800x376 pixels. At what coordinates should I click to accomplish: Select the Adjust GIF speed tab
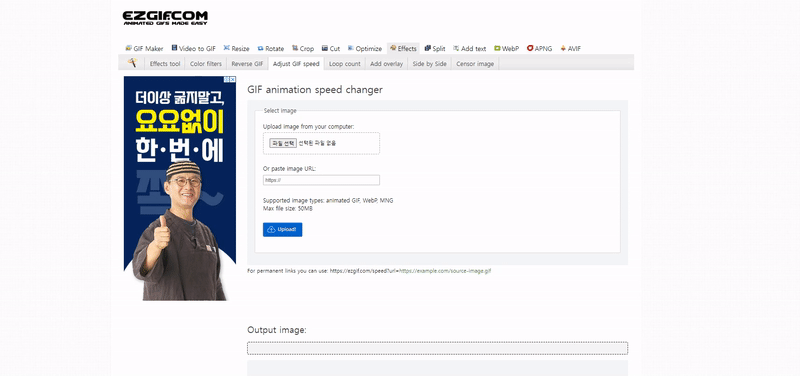pyautogui.click(x=296, y=64)
